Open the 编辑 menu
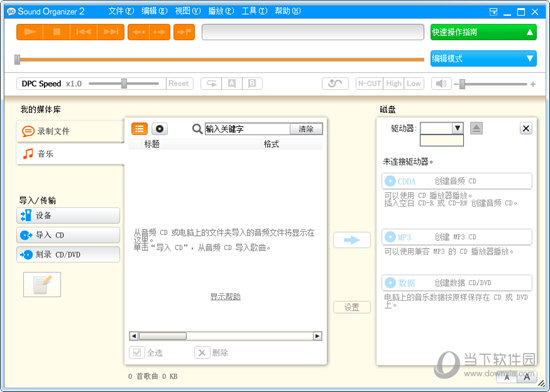Image resolution: width=550 pixels, height=392 pixels. coord(154,11)
